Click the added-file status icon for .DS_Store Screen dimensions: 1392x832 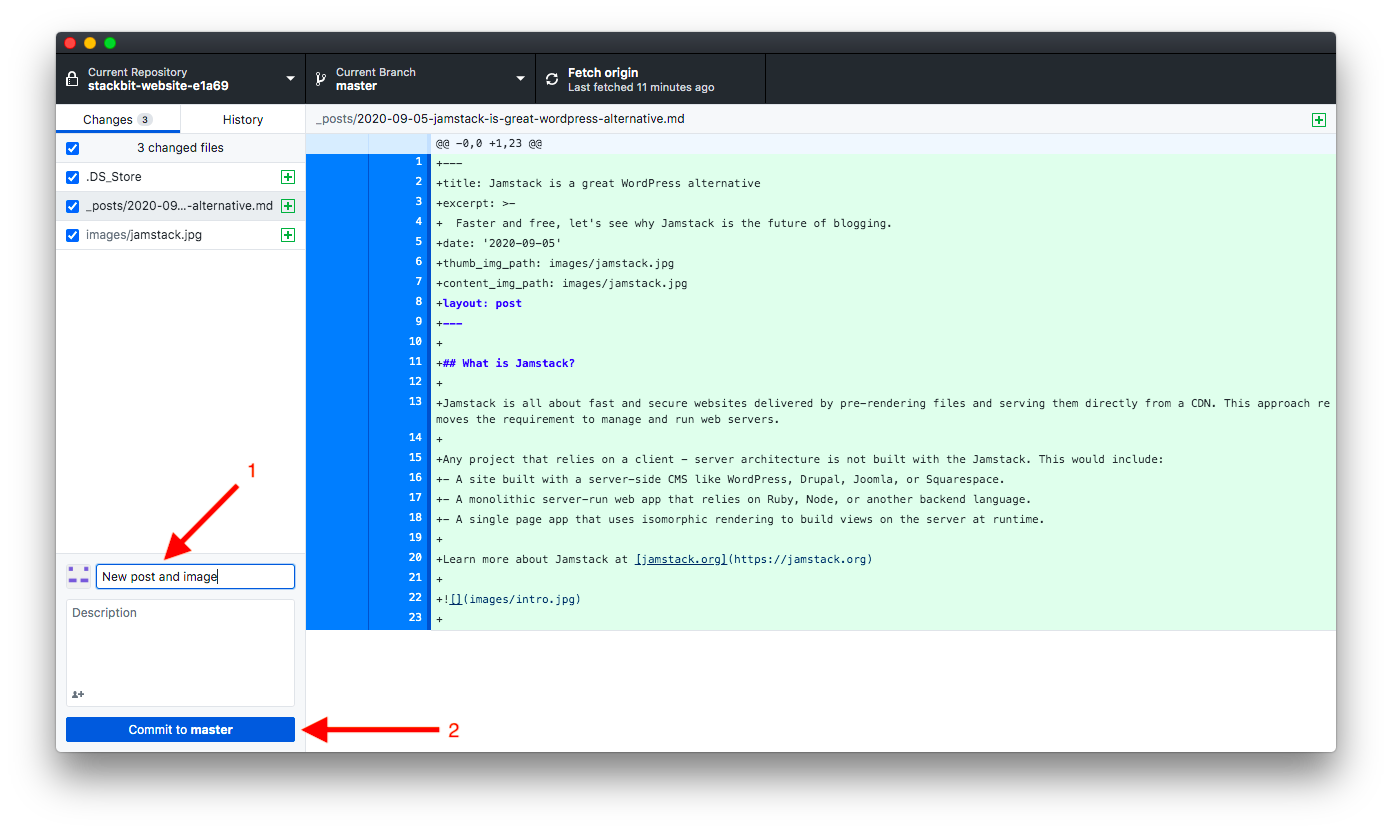(288, 177)
